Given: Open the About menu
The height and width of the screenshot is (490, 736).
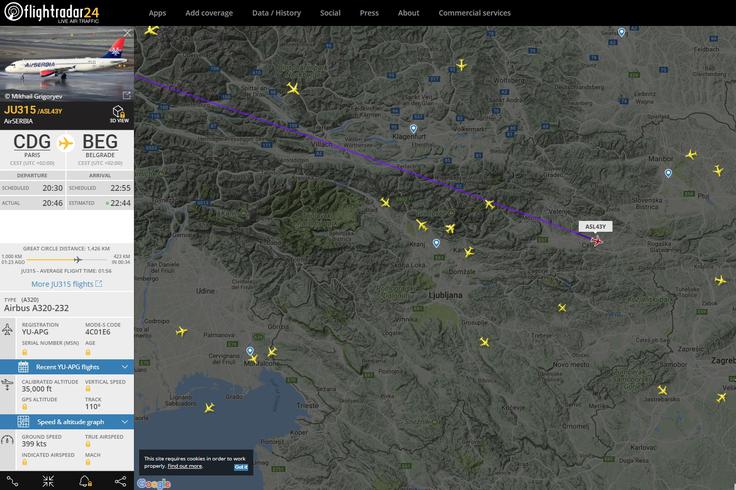Looking at the screenshot, I should pos(408,13).
